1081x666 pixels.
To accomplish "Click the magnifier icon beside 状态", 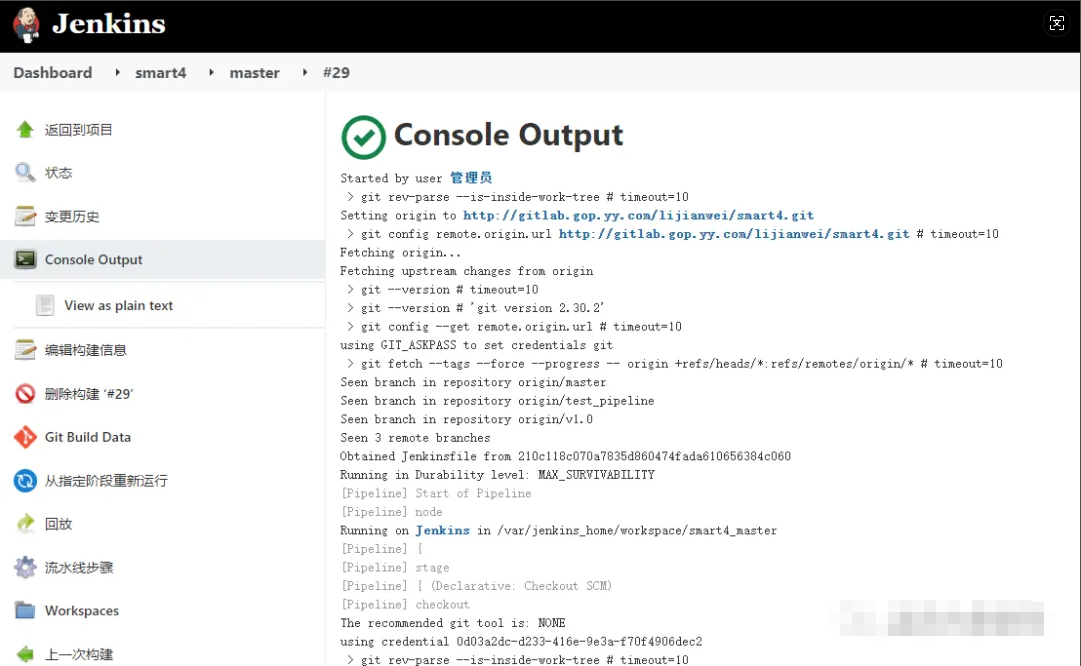I will pyautogui.click(x=25, y=172).
